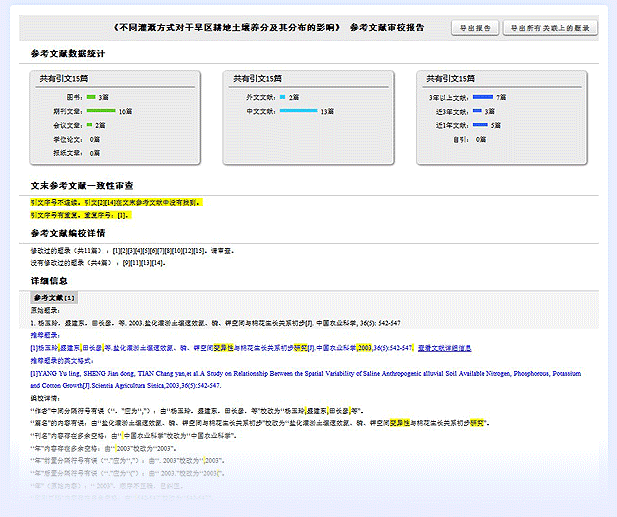
Task: Click the 详细信息 section heading
Action: pyautogui.click(x=49, y=281)
